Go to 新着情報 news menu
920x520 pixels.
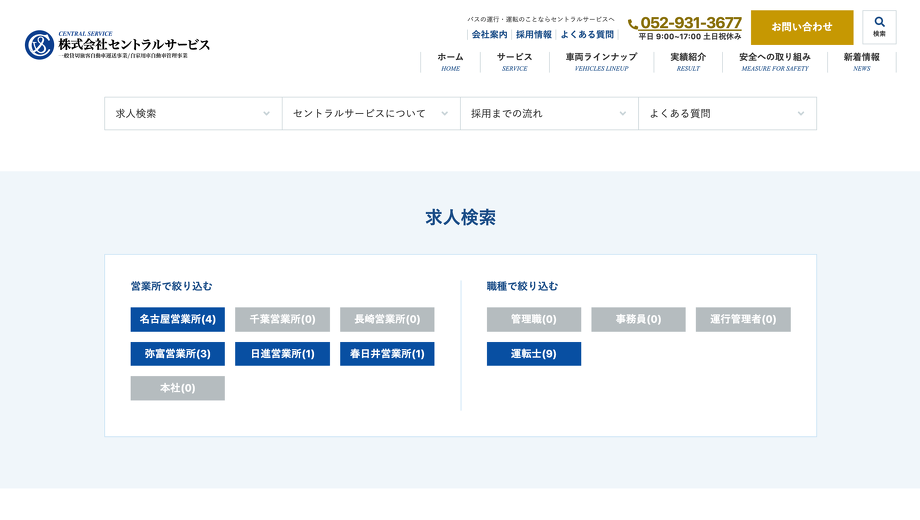tap(861, 61)
